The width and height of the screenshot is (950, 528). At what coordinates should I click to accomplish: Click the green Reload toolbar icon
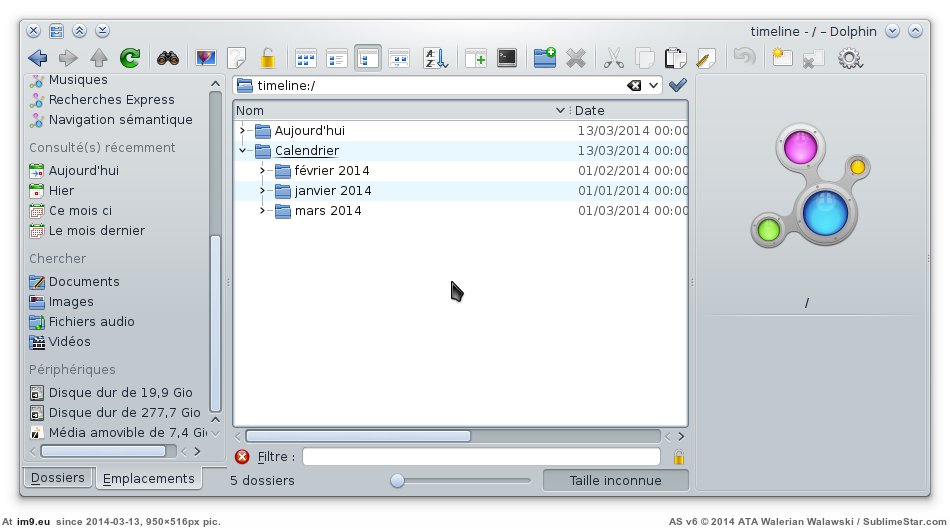click(x=129, y=58)
